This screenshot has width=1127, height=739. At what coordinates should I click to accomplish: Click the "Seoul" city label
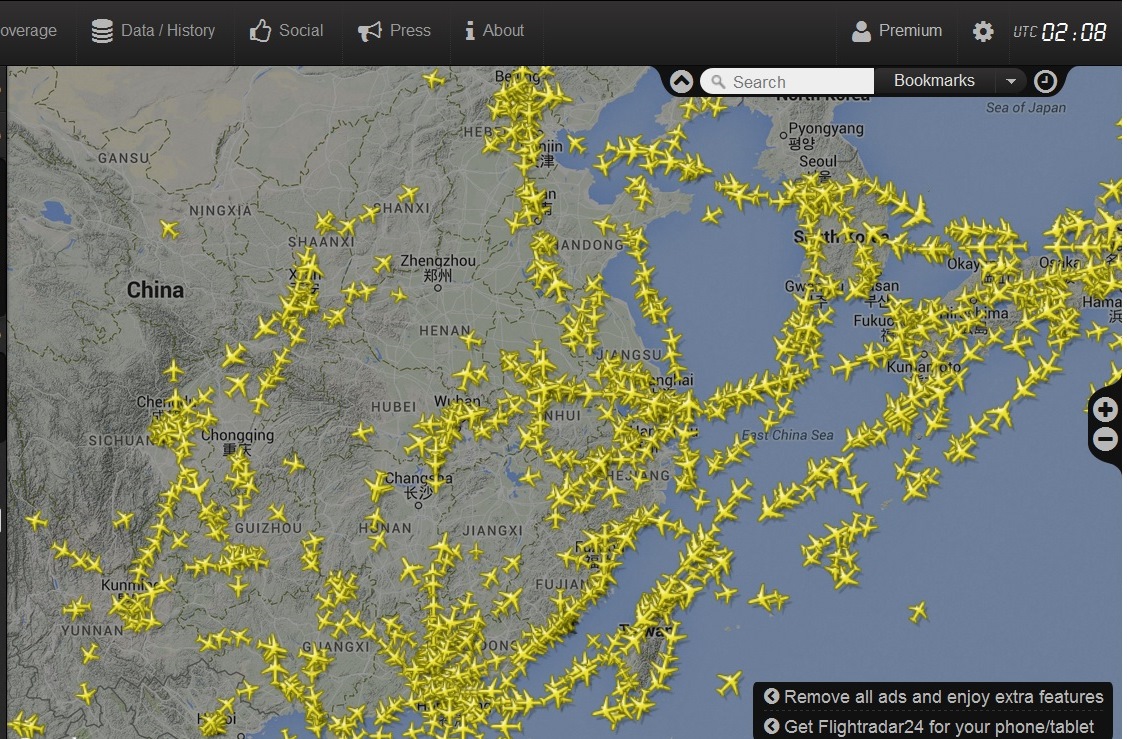(x=818, y=161)
